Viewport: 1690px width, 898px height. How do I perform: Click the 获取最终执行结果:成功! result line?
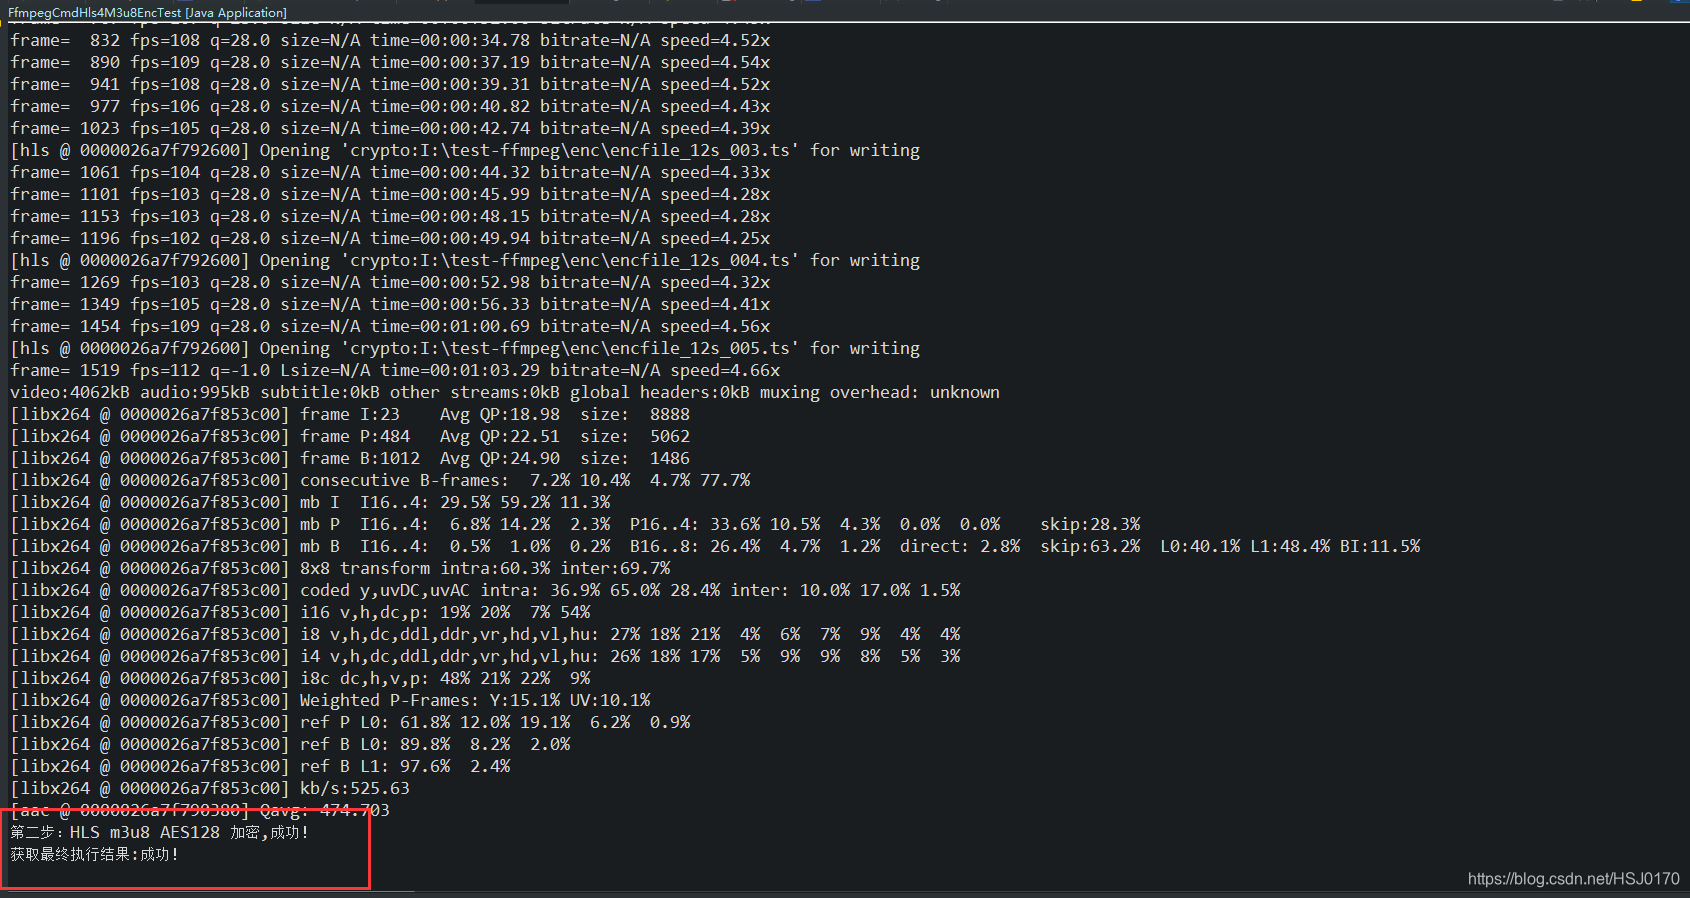pyautogui.click(x=95, y=854)
